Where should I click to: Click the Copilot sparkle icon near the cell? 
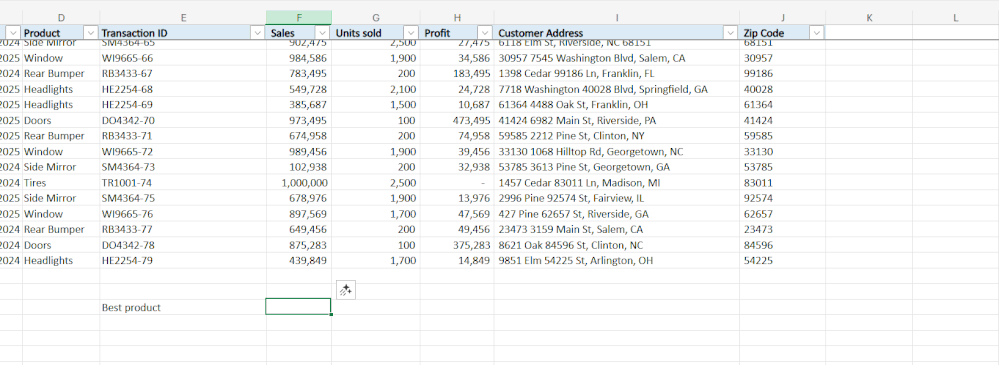pos(345,290)
